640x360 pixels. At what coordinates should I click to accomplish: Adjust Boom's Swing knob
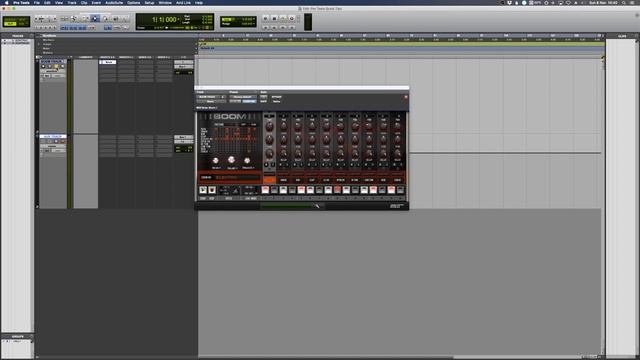click(x=216, y=160)
